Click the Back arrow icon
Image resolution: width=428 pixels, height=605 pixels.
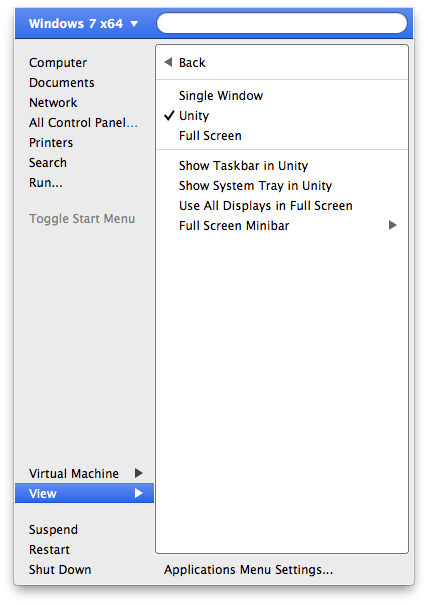coord(168,62)
